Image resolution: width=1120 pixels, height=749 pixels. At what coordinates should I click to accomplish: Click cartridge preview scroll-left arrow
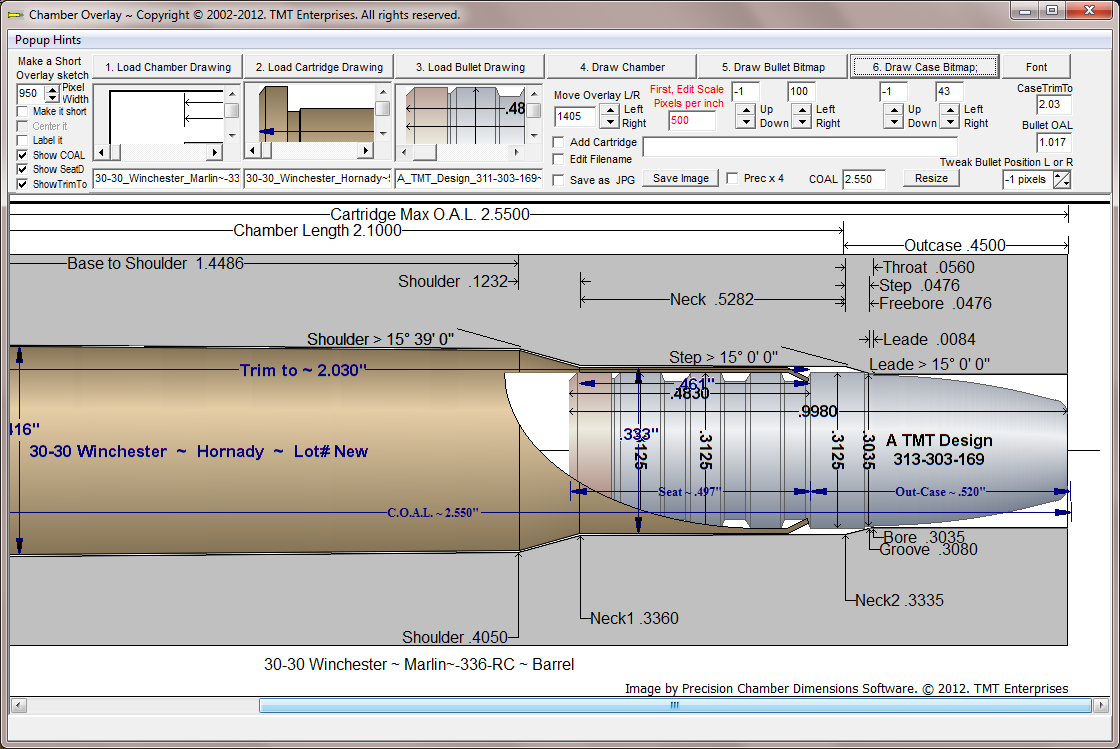pyautogui.click(x=251, y=151)
